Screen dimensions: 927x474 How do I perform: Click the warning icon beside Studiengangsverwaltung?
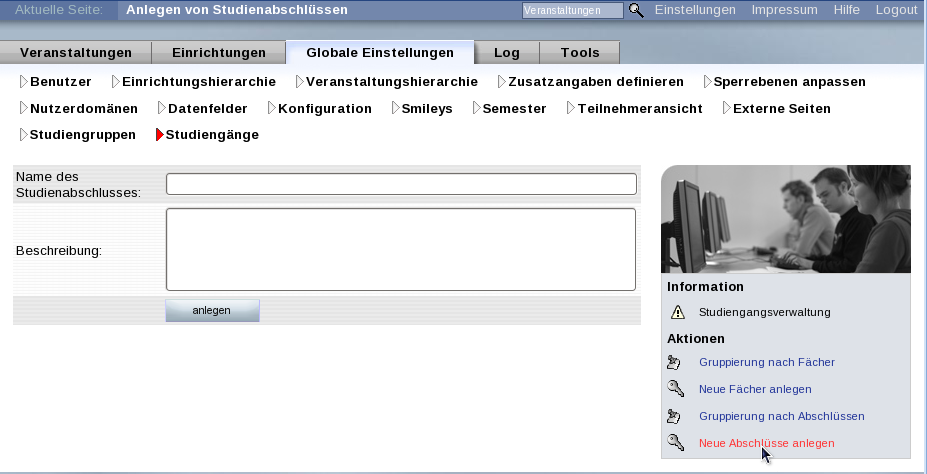(x=677, y=312)
